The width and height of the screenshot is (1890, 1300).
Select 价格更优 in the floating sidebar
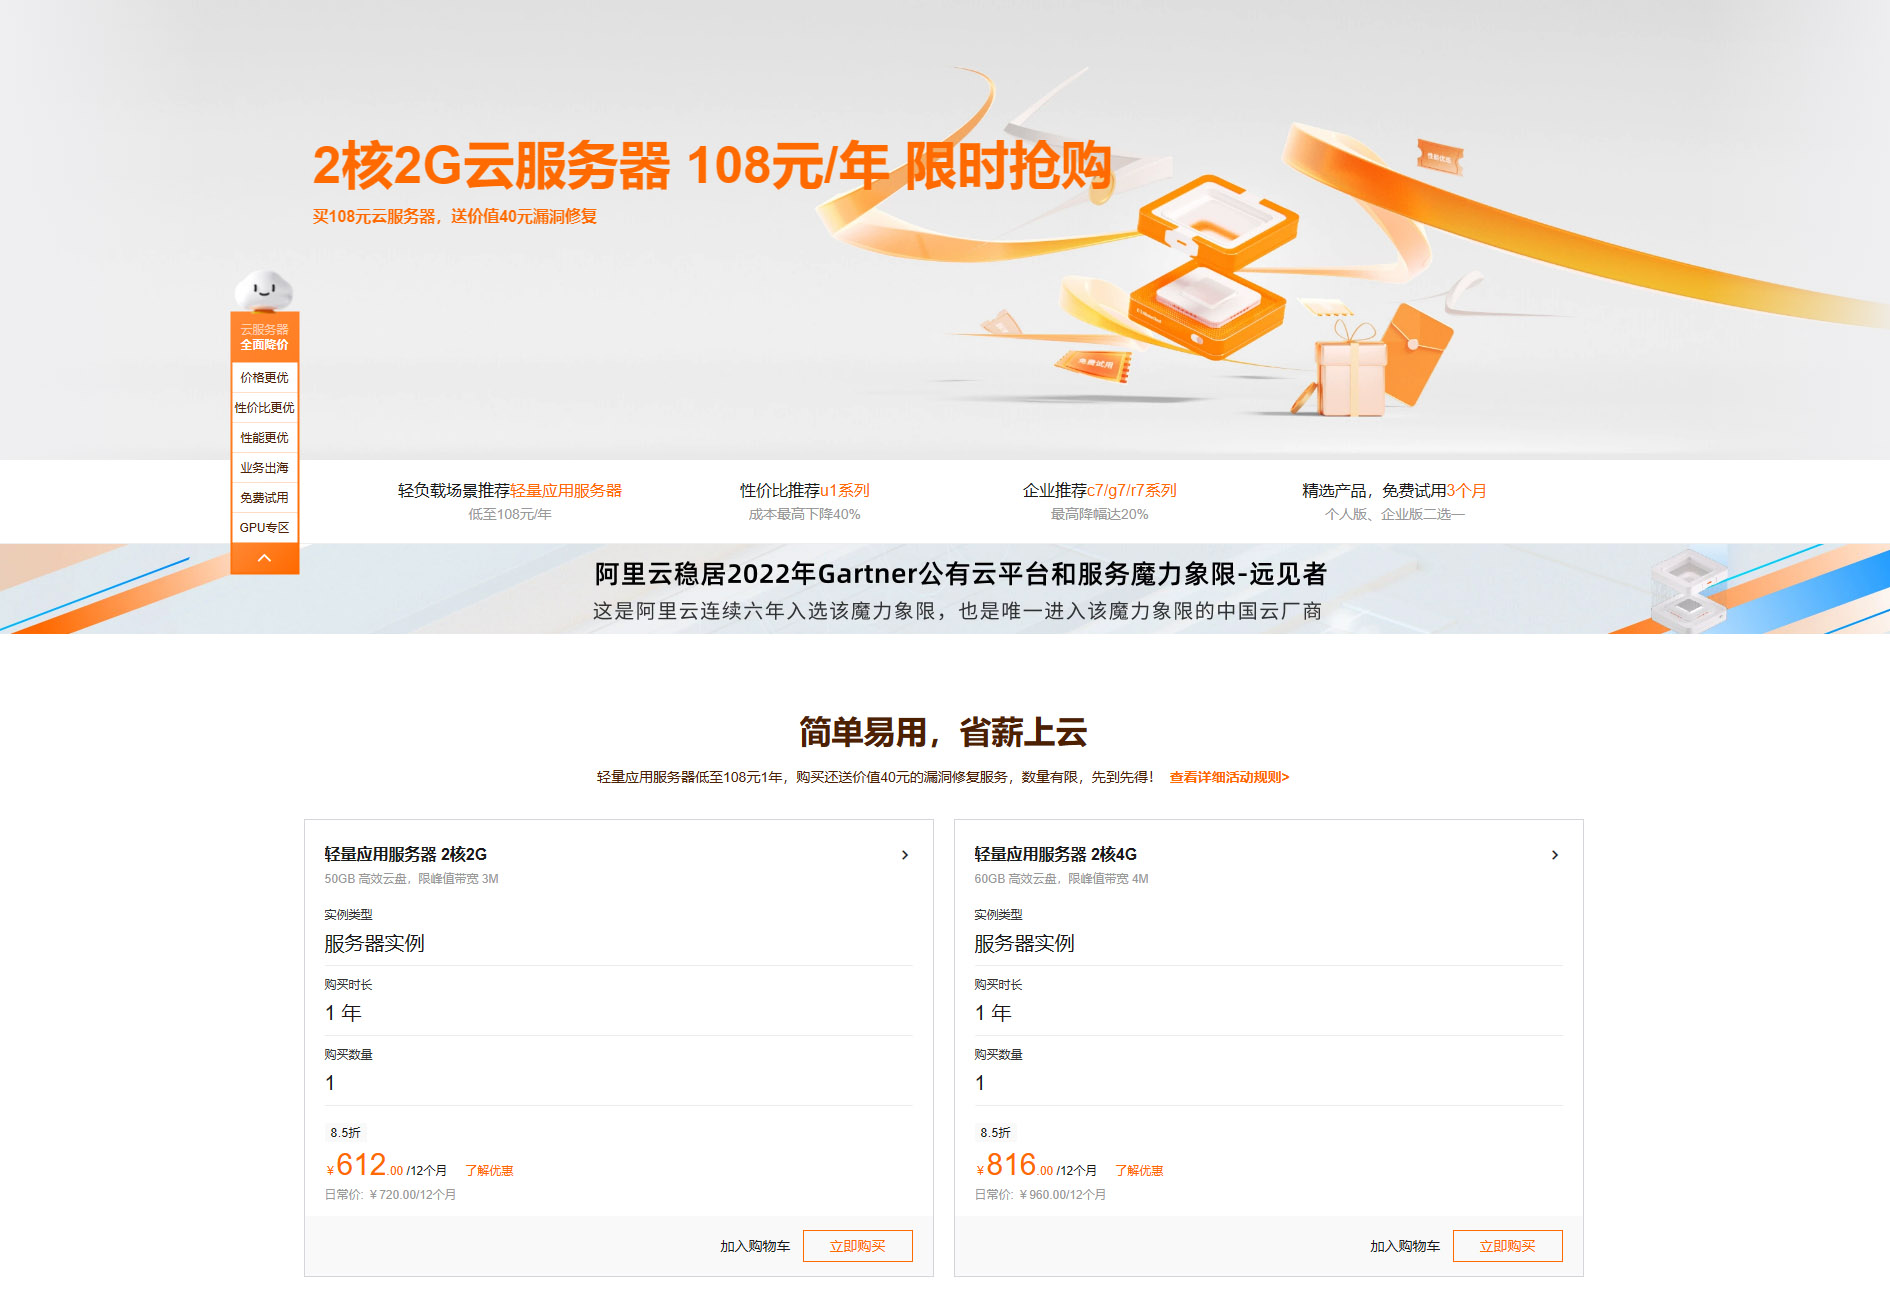(264, 377)
